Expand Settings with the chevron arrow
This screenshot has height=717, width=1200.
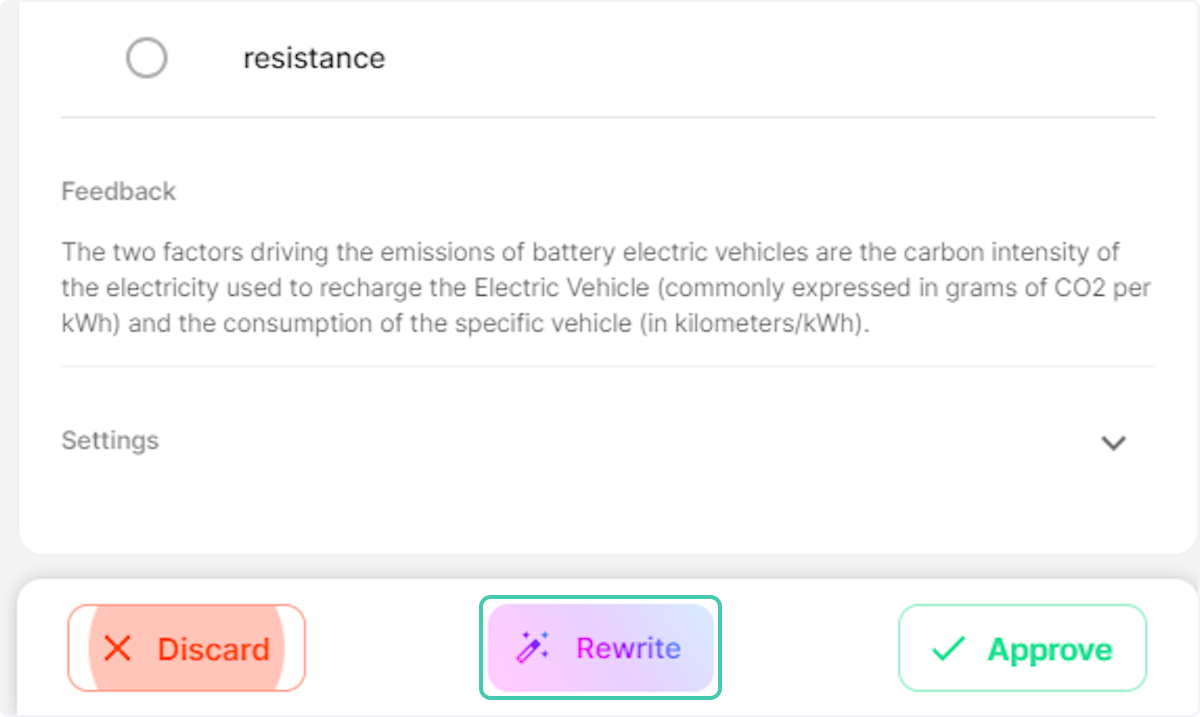(x=1113, y=442)
